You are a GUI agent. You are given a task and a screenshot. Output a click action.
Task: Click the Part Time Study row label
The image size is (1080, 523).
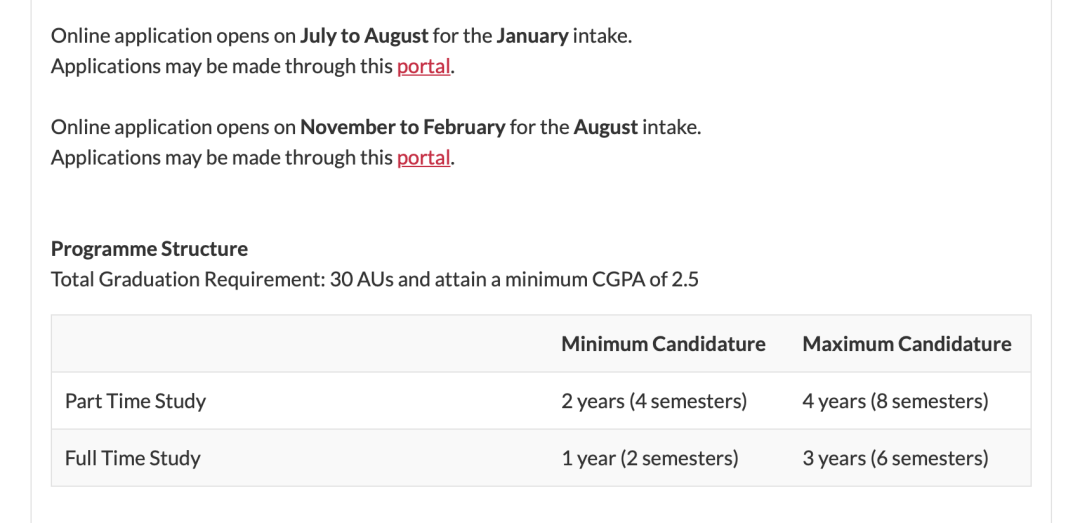coord(135,401)
